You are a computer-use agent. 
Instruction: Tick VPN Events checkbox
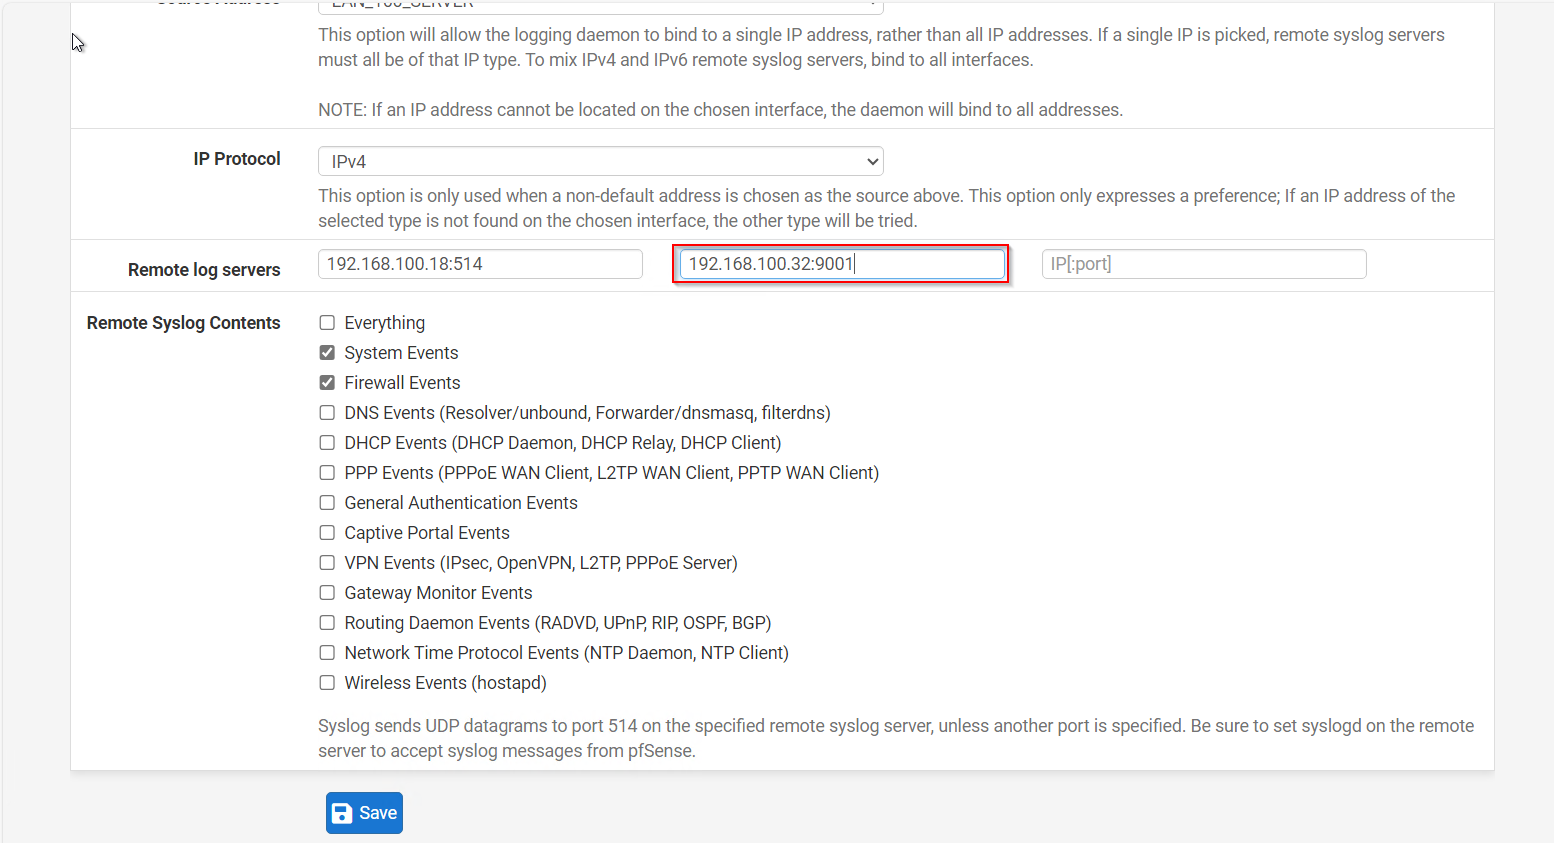pyautogui.click(x=327, y=563)
